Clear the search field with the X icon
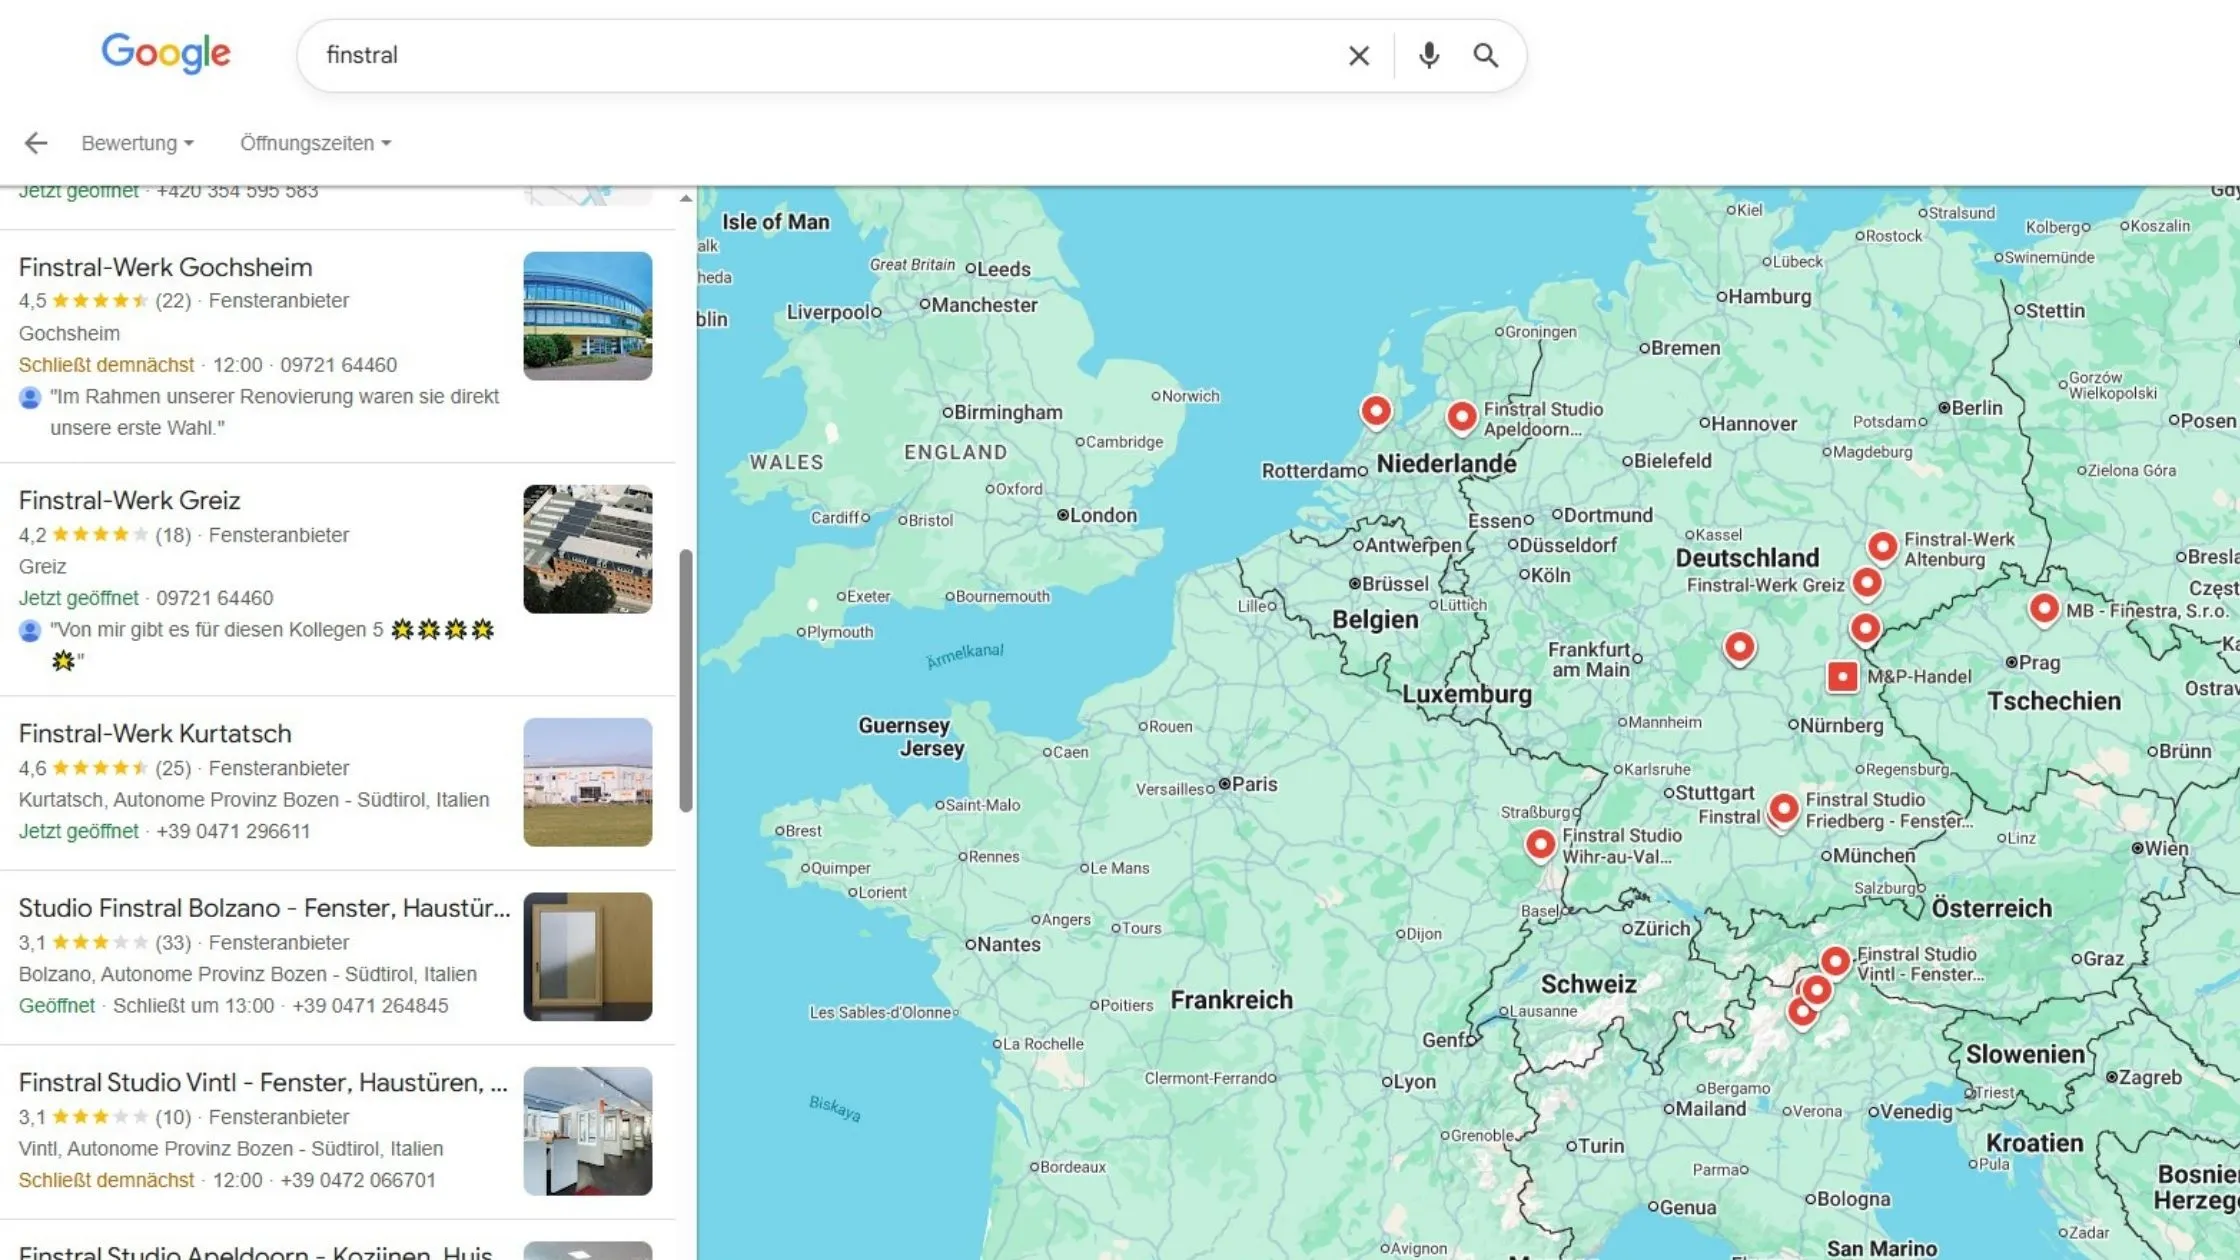The image size is (2240, 1260). 1359,55
